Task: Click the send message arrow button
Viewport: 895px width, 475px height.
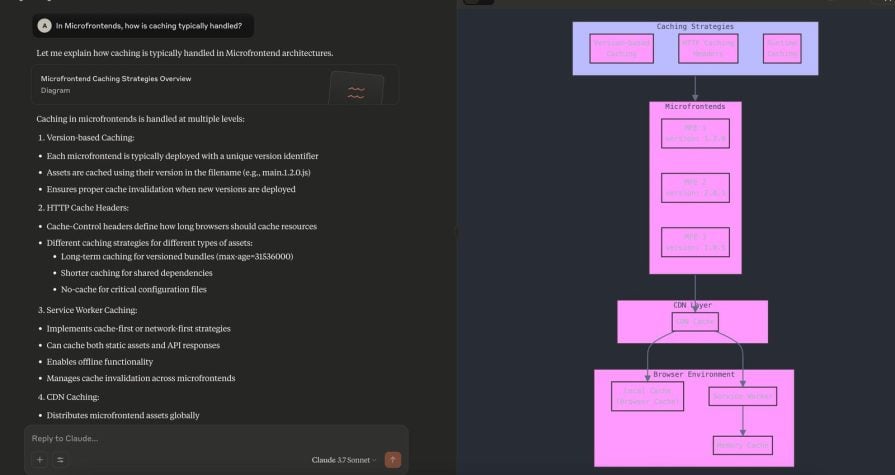Action: 393,460
